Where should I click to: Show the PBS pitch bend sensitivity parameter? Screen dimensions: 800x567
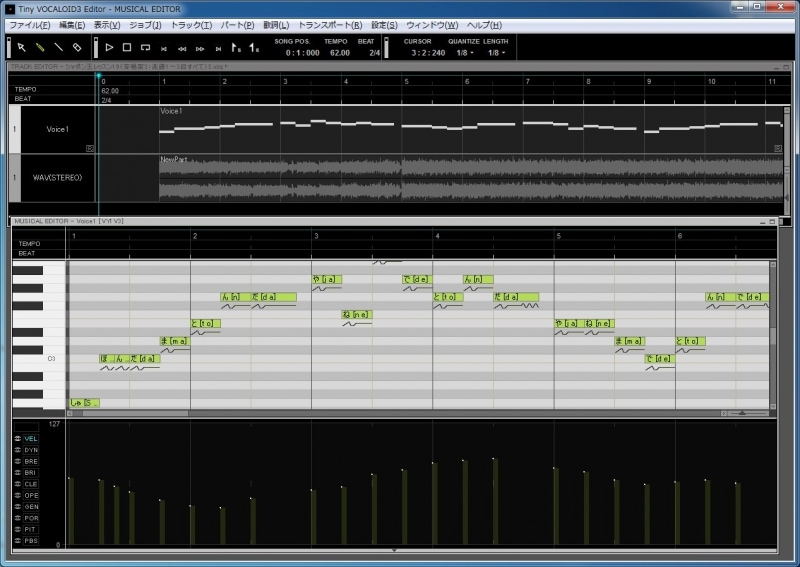[31, 540]
